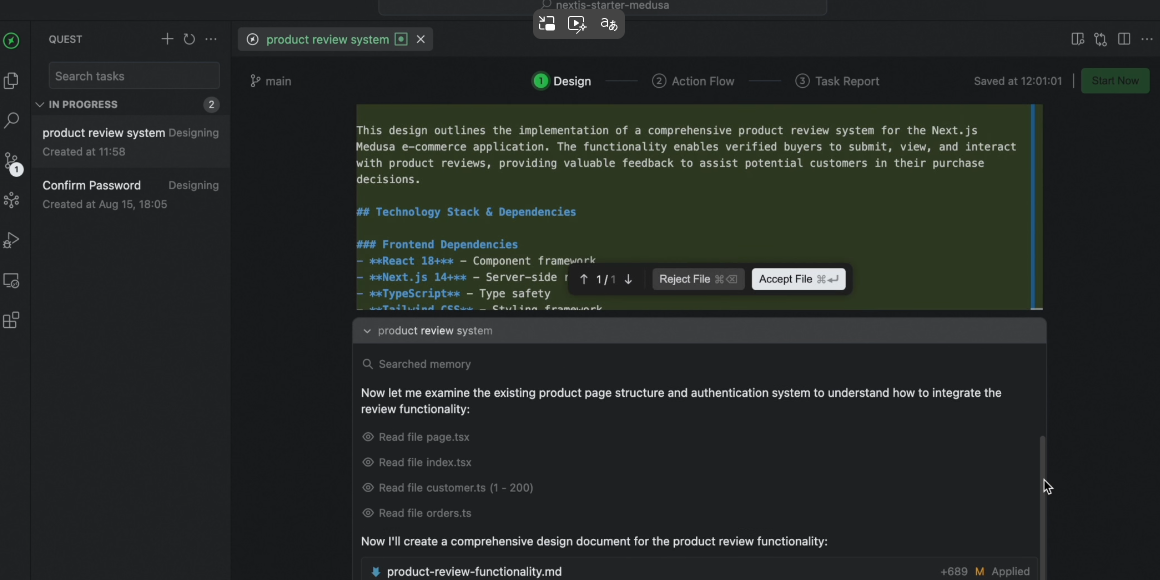Click the translate icon in floating toolbar

[x=608, y=24]
